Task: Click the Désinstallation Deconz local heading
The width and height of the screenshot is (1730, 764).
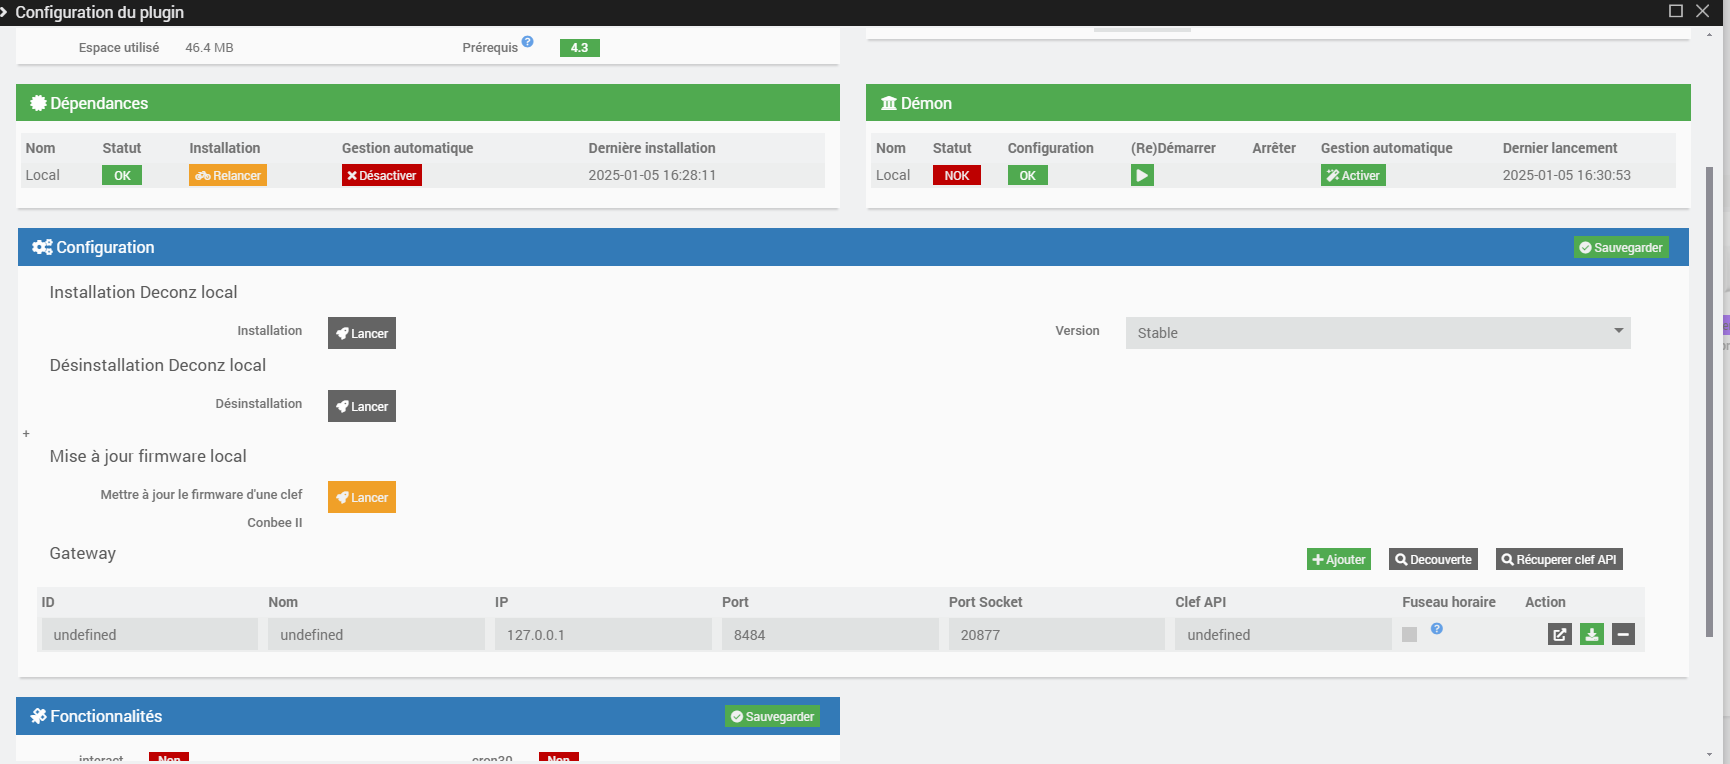Action: (x=158, y=365)
